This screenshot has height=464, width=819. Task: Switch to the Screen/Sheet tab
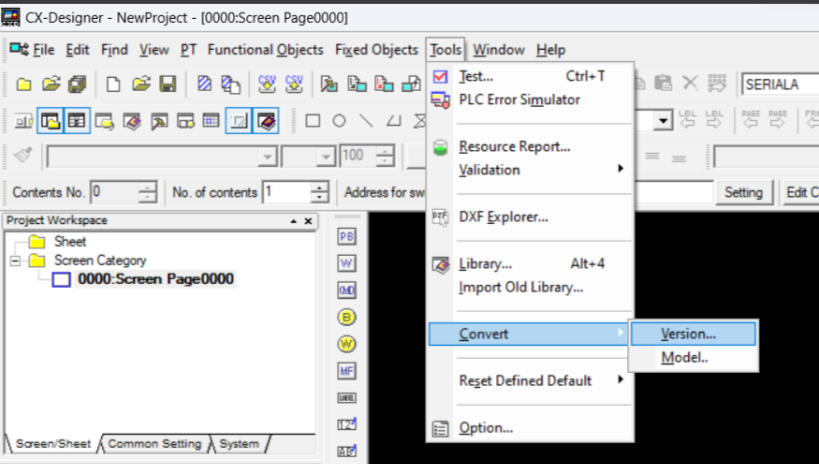(53, 444)
